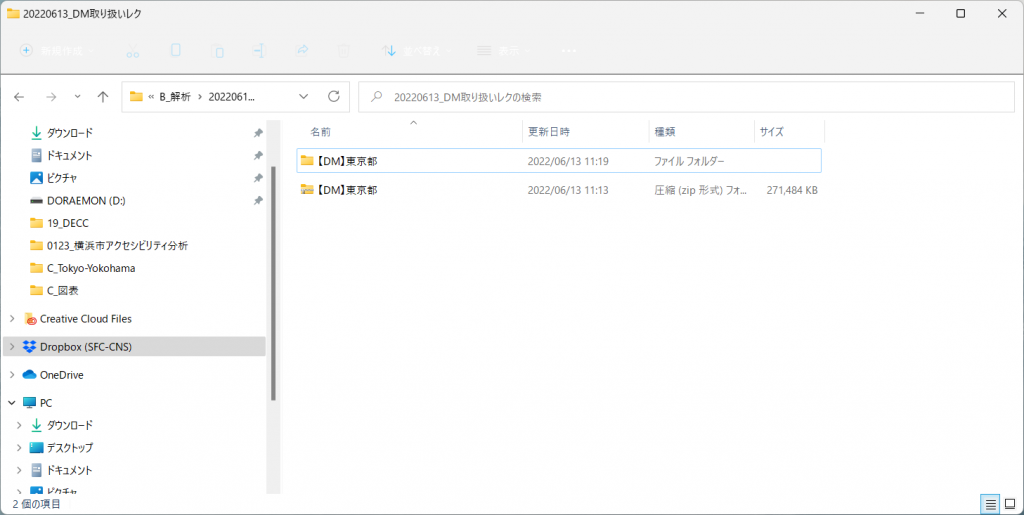Image resolution: width=1024 pixels, height=515 pixels.
Task: Switch to details view icon
Action: pos(991,504)
